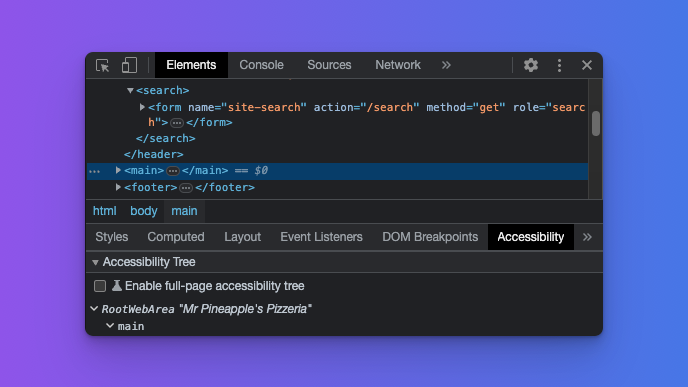Expand the footer element arrow
688x387 pixels.
[x=118, y=187]
